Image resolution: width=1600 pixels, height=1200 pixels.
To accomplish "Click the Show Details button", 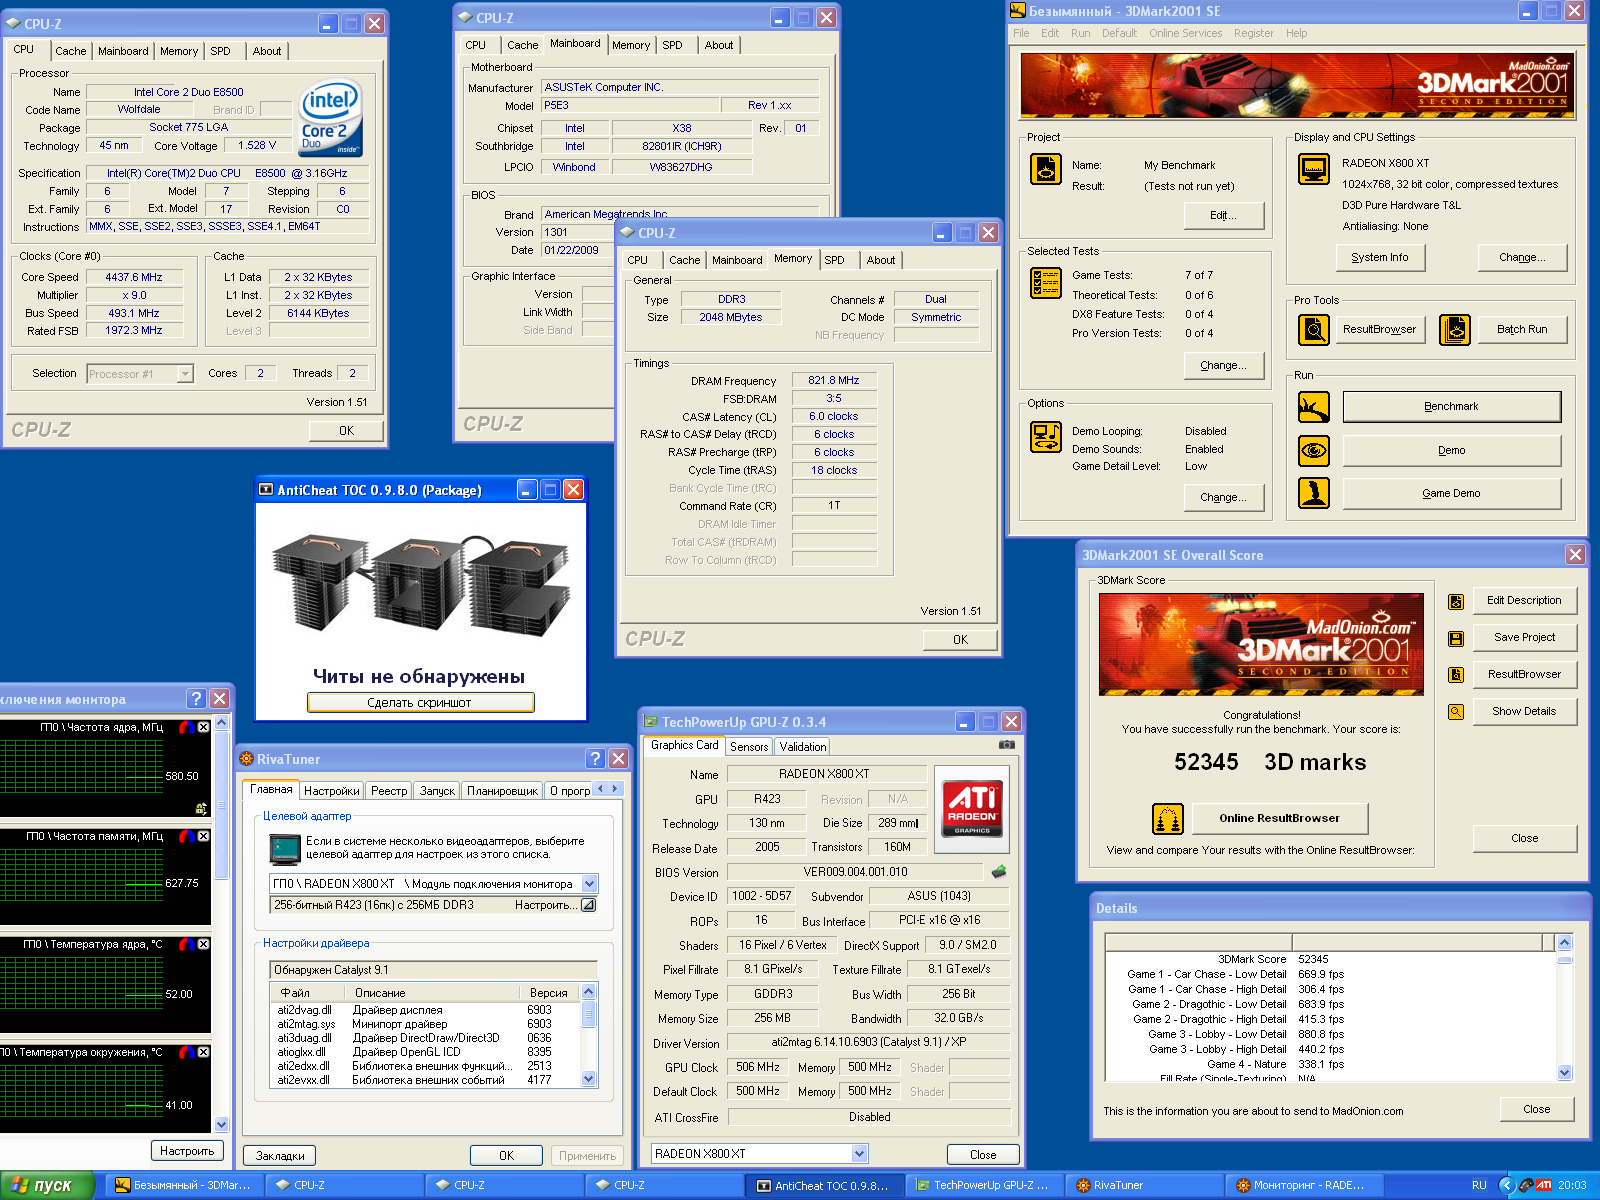I will pyautogui.click(x=1524, y=712).
